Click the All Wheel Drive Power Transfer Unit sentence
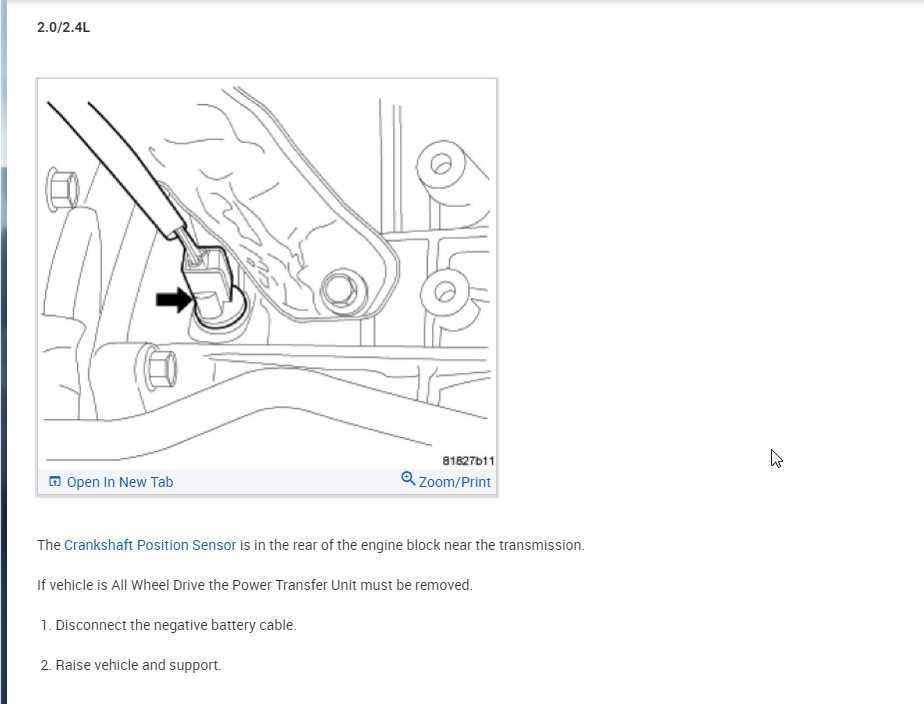The height and width of the screenshot is (704, 924). coord(255,585)
